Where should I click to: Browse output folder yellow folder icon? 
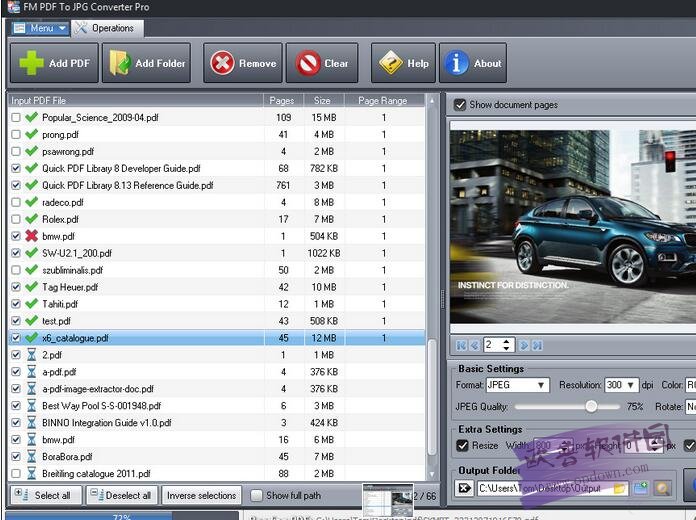620,488
